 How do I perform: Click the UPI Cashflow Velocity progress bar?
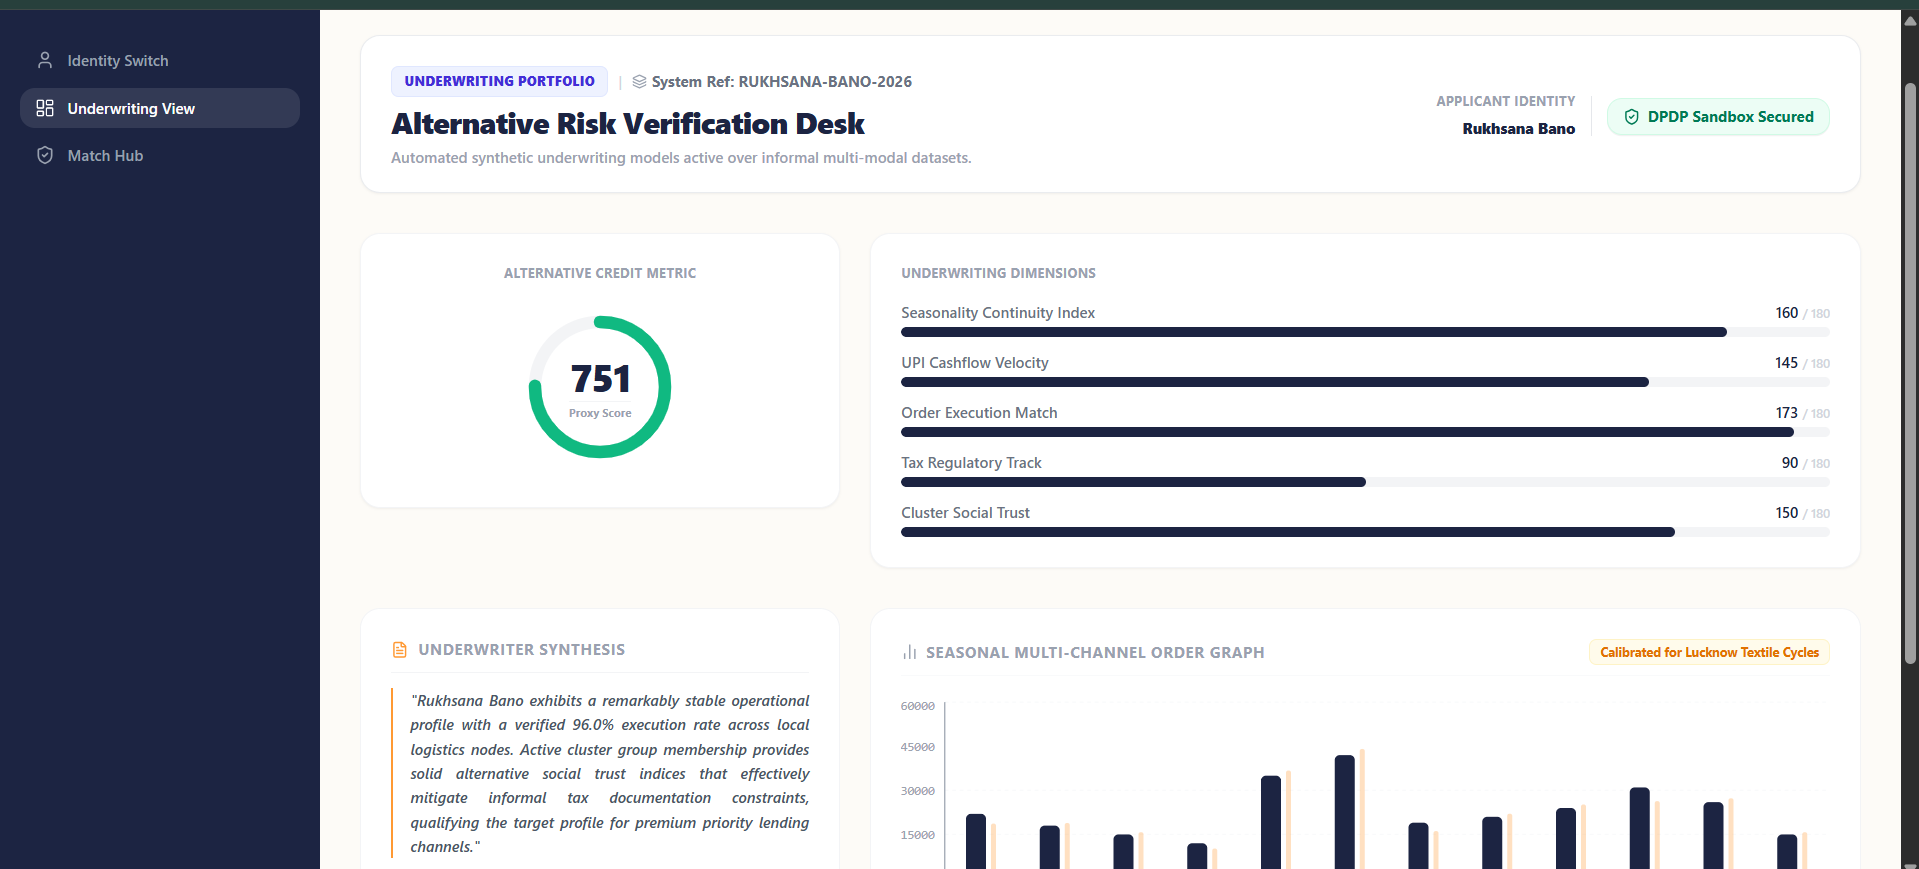[1365, 382]
